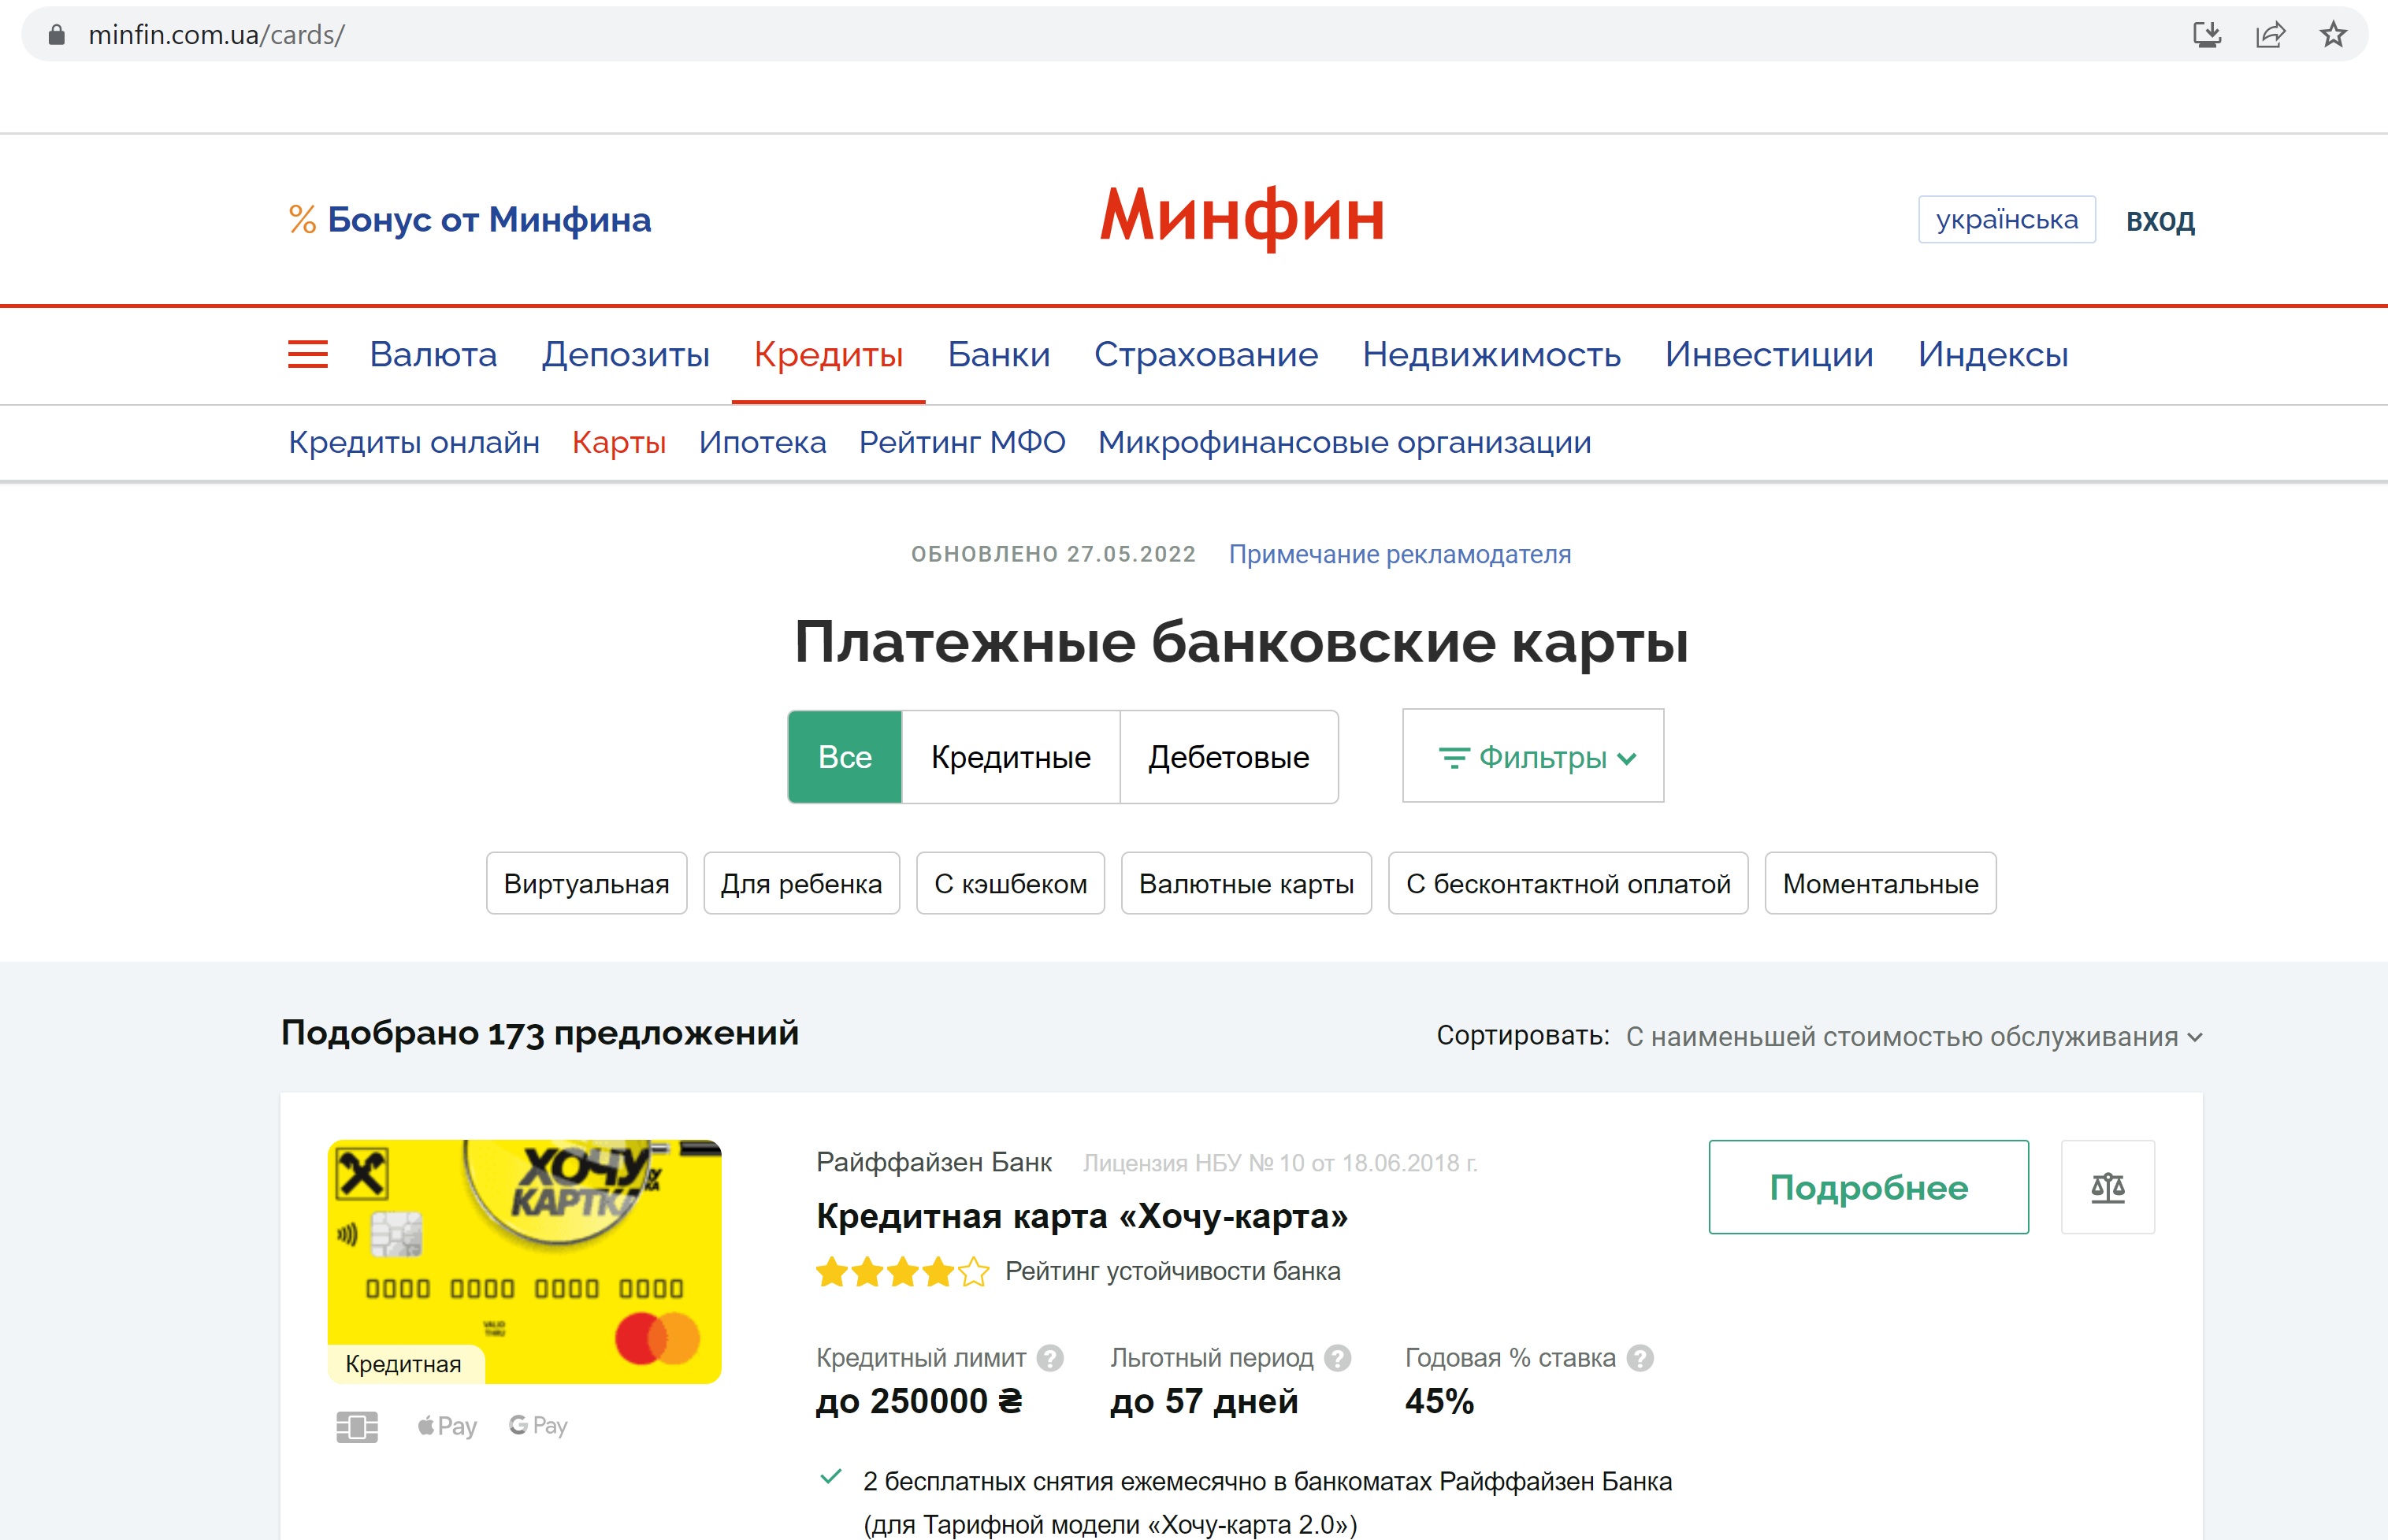
Task: Select the Кредитные tab
Action: pyautogui.click(x=1011, y=757)
